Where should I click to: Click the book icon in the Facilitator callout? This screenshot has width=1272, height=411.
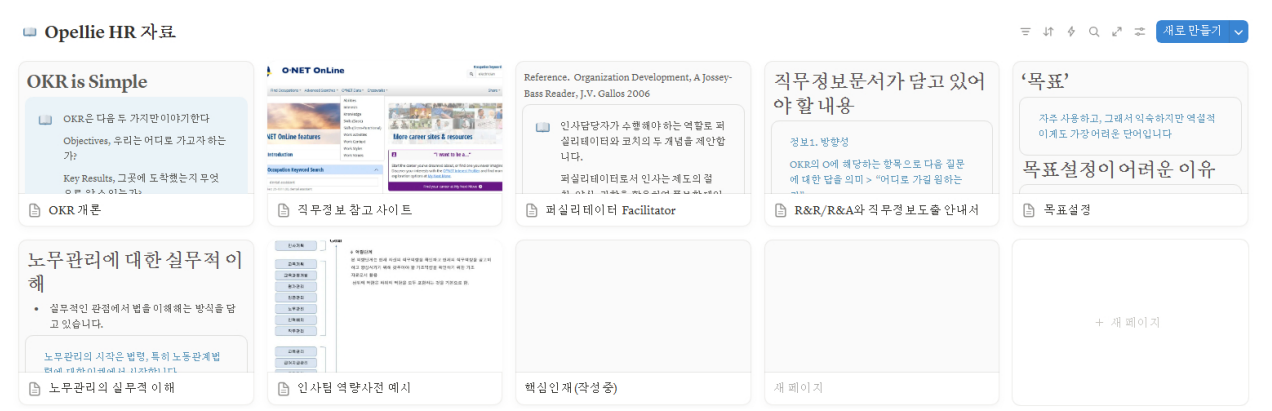click(x=542, y=127)
